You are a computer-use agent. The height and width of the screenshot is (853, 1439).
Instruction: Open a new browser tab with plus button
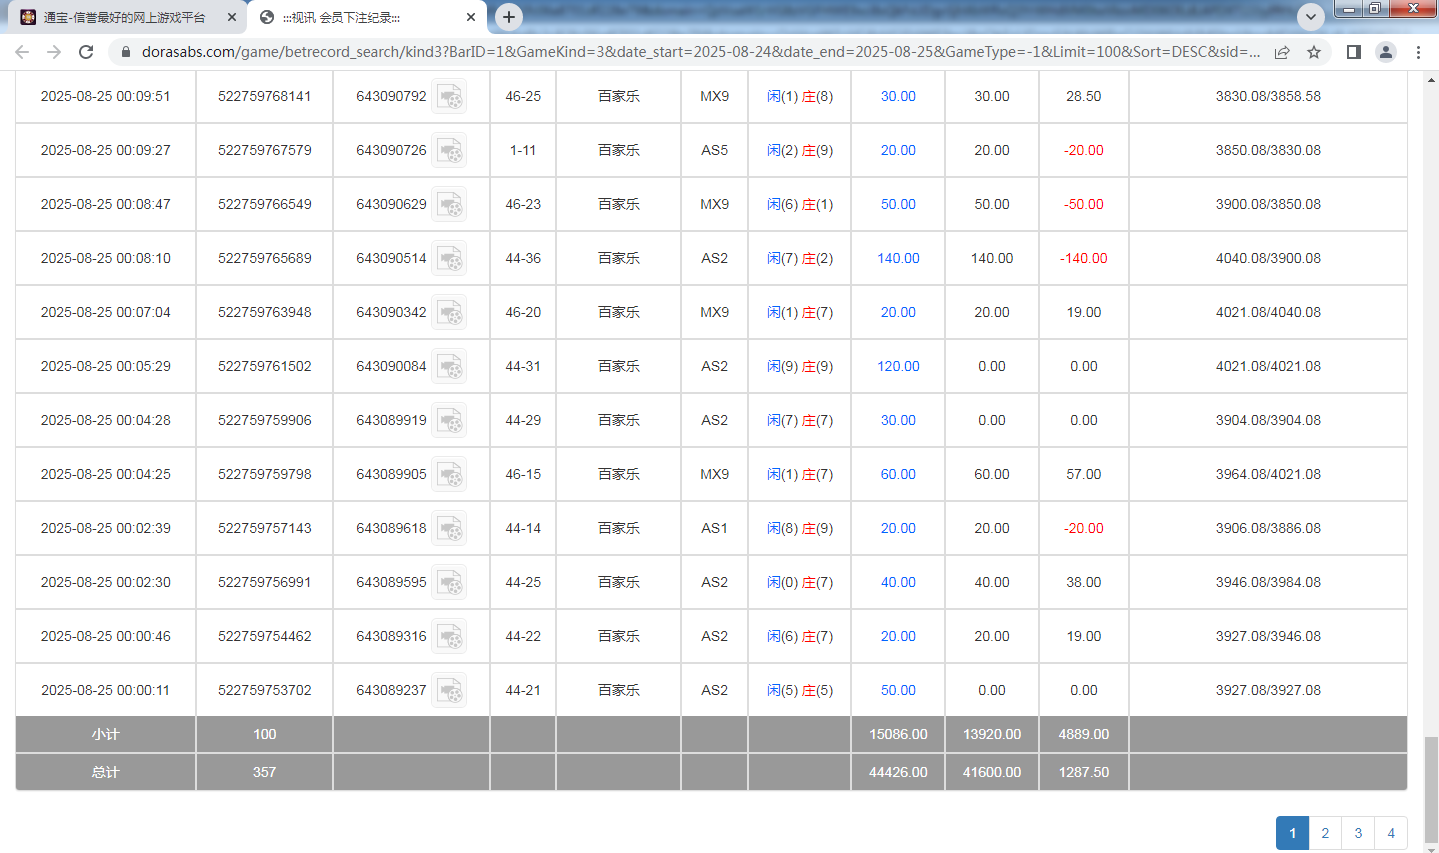pyautogui.click(x=510, y=16)
